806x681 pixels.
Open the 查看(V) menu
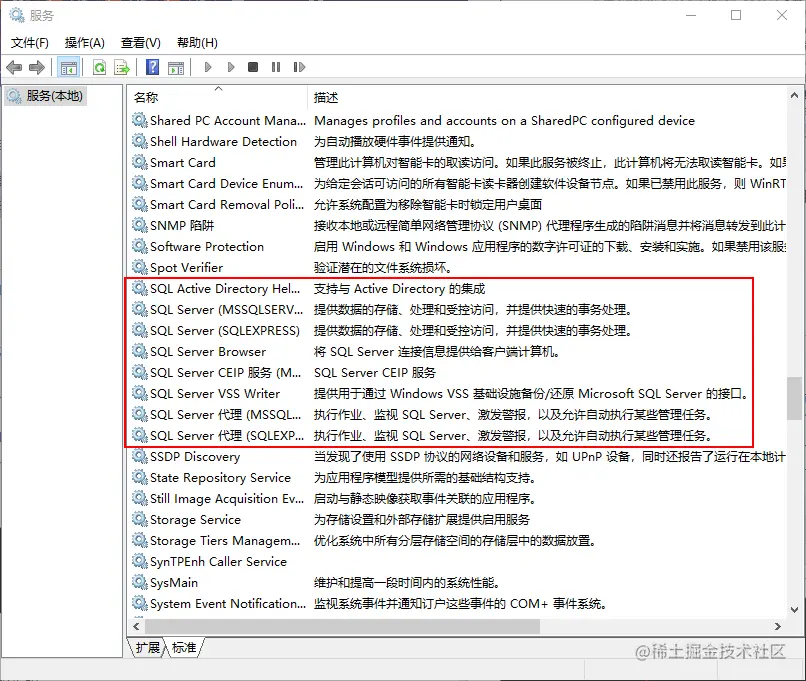click(x=141, y=43)
